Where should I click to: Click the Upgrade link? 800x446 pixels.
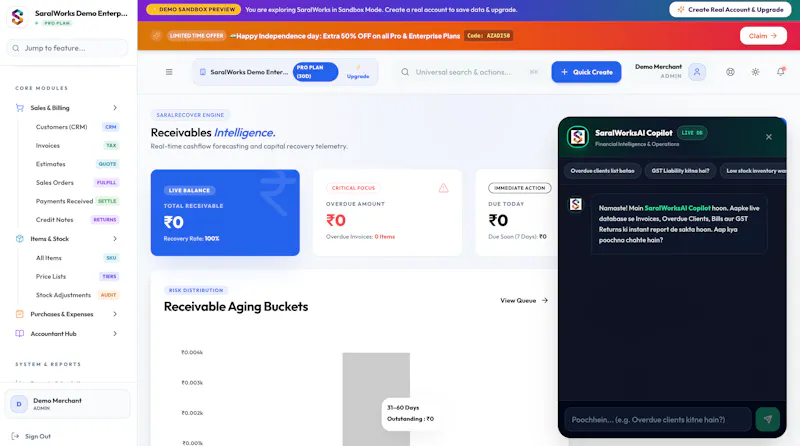[358, 72]
